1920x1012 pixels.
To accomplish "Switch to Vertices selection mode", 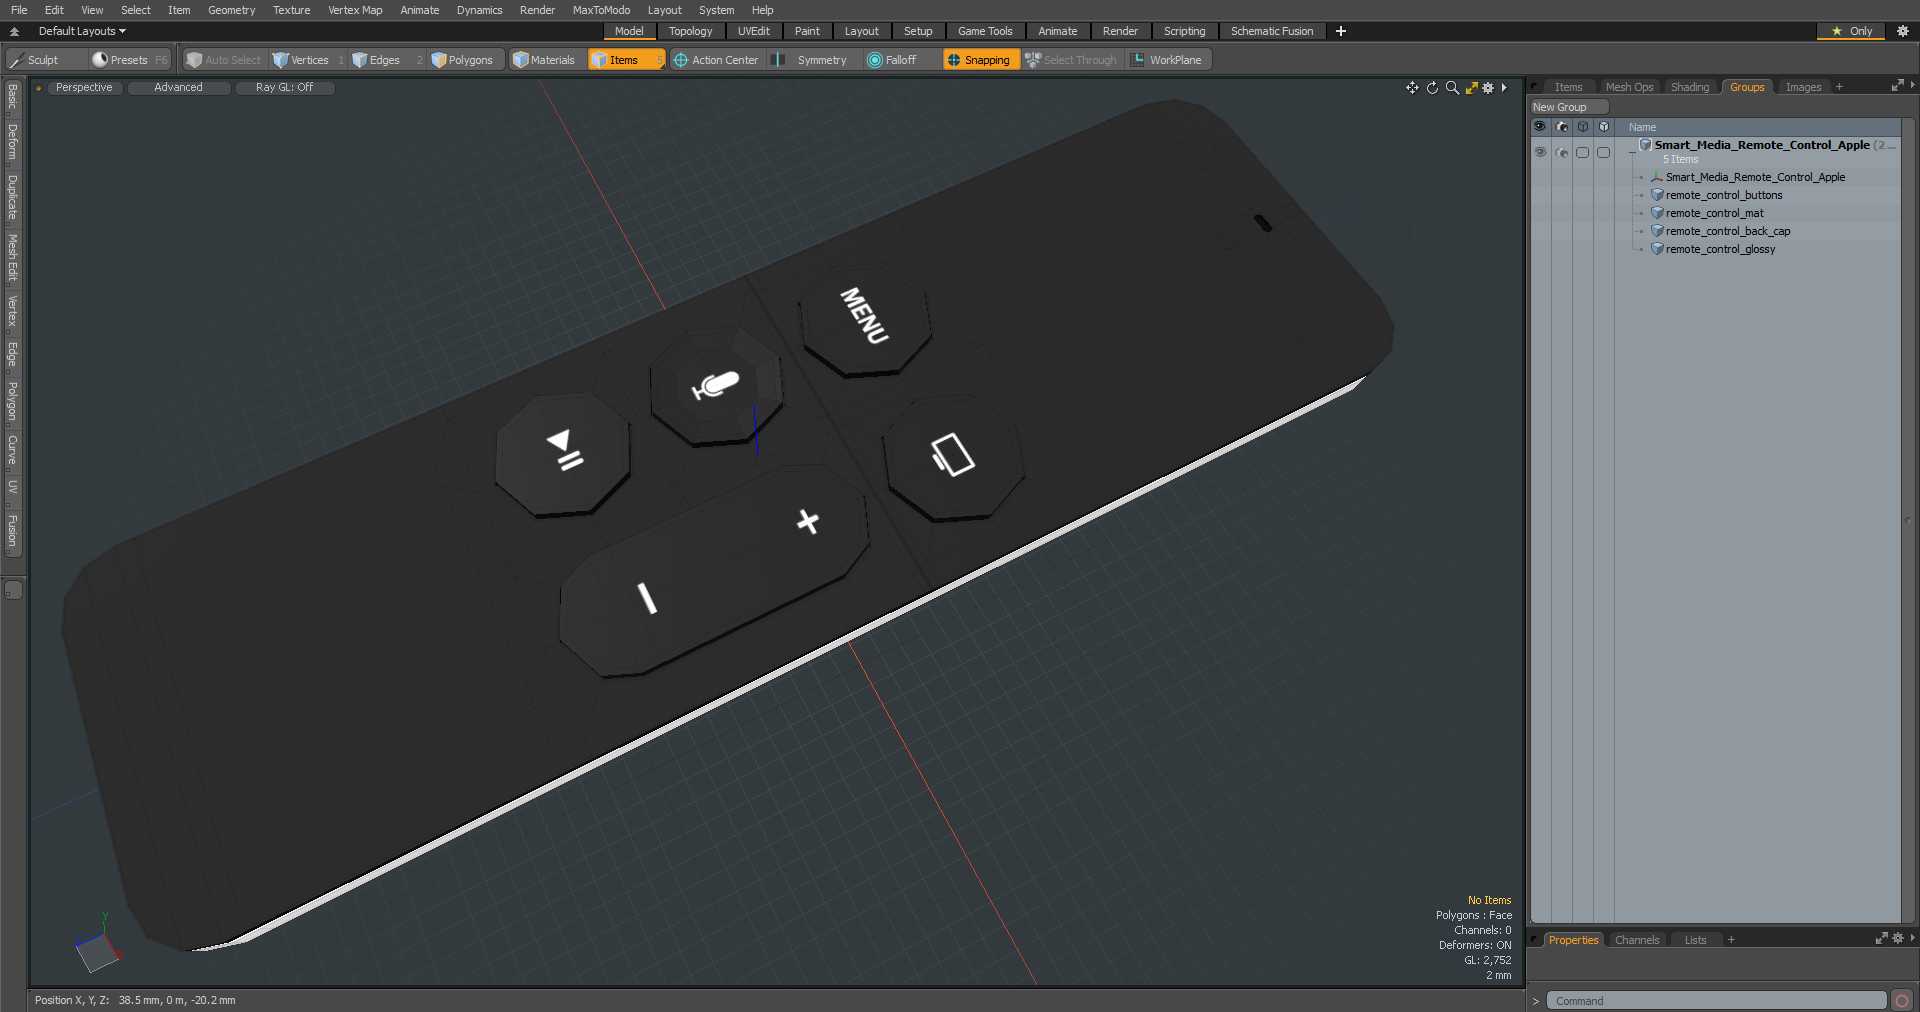I will [309, 60].
